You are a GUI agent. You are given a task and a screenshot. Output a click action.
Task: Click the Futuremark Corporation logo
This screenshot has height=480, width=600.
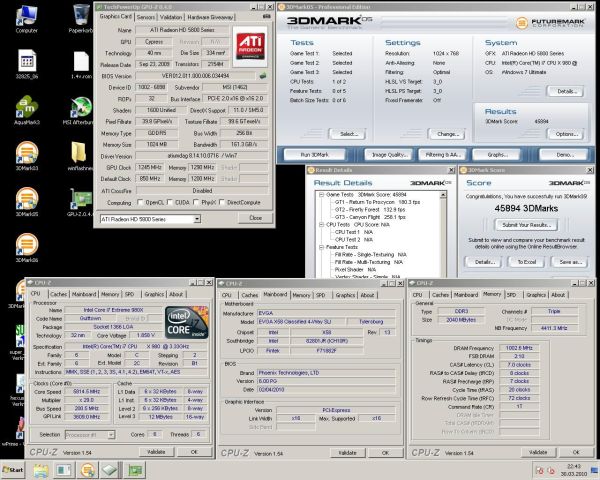tap(550, 23)
